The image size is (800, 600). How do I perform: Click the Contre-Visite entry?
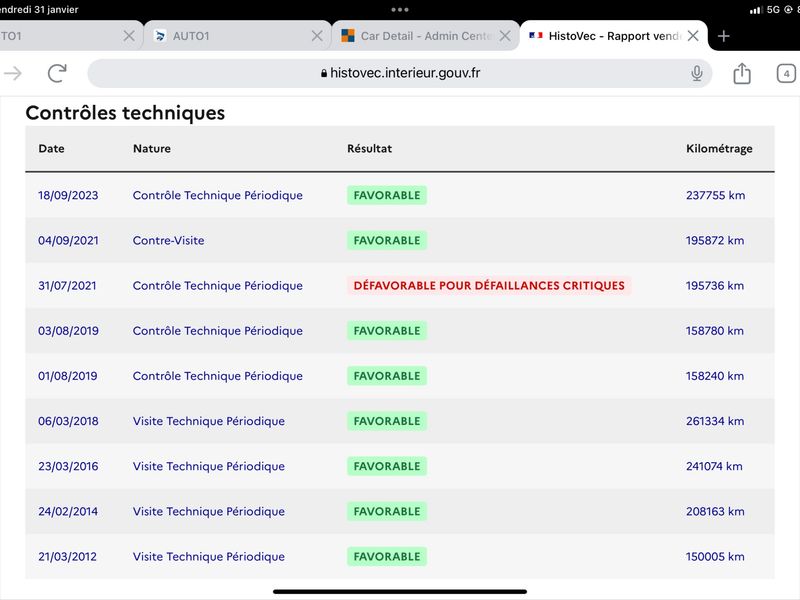pos(168,240)
